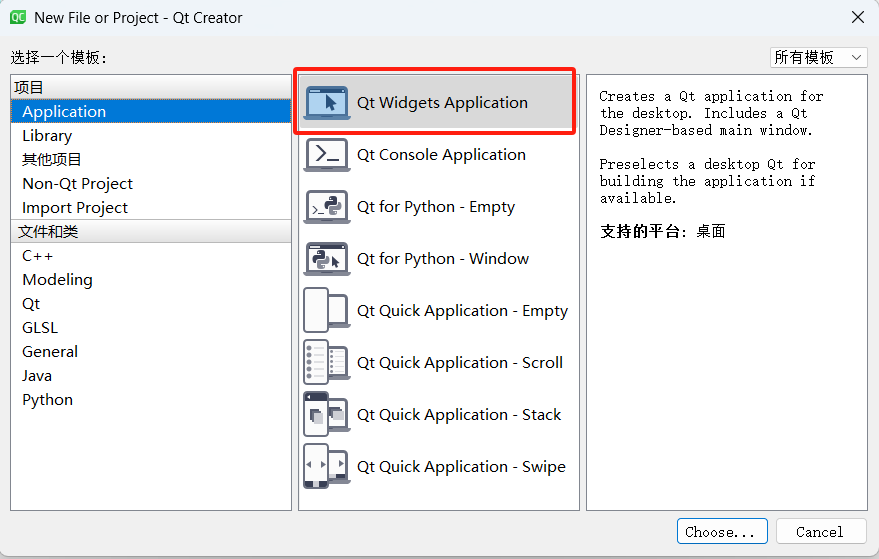Select Qt Quick Application - Scroll label text

tap(460, 363)
